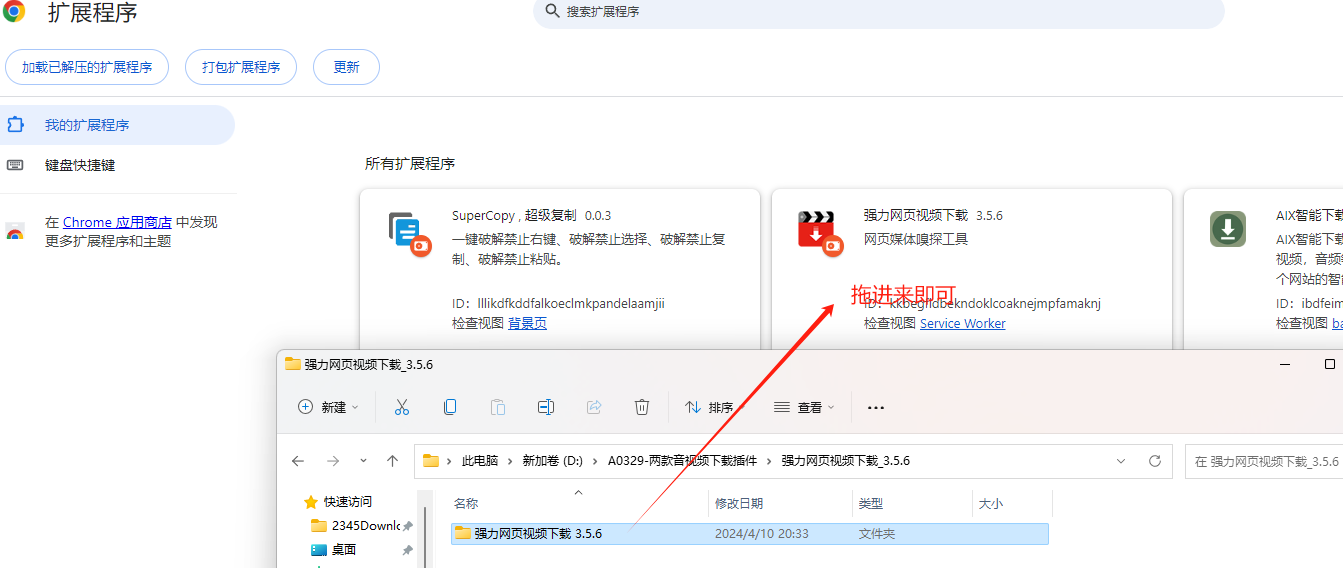Click the 搜索扩展程序 search field
This screenshot has height=568, width=1343.
pos(878,12)
